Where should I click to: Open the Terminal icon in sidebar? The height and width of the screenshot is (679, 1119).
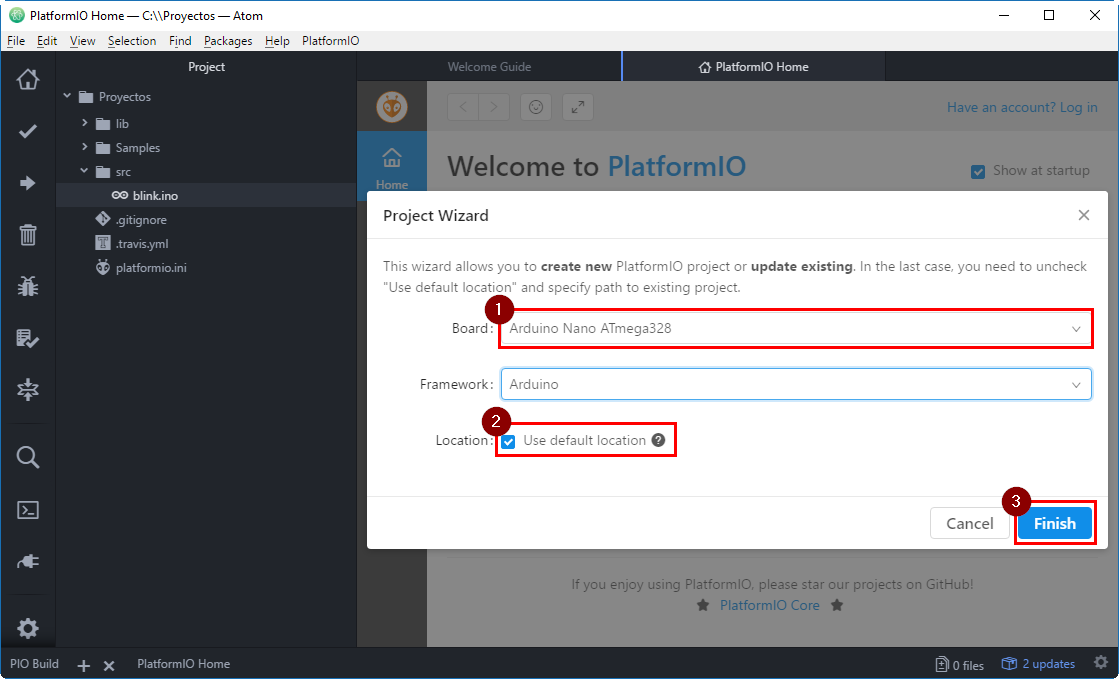28,510
